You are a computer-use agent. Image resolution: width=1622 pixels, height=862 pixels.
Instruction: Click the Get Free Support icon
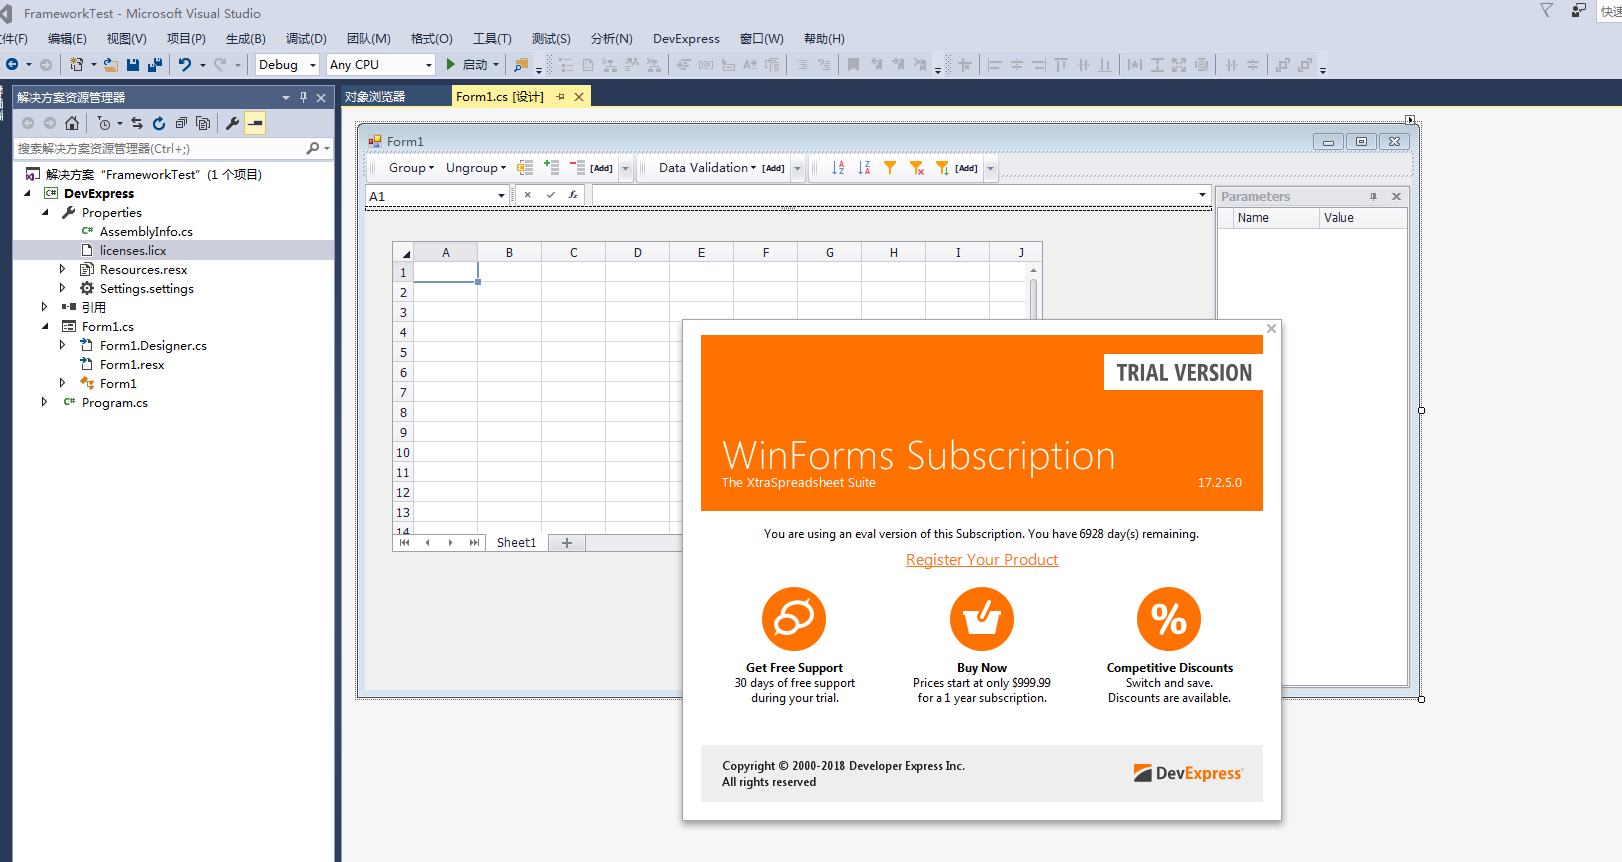[793, 619]
